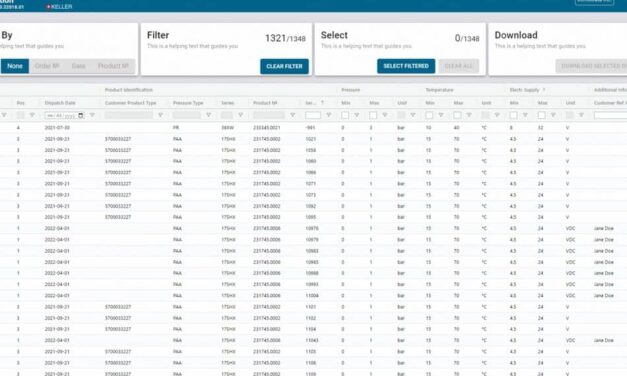The image size is (627, 376).
Task: Open the filter menu for the Pos column
Action: [32, 115]
